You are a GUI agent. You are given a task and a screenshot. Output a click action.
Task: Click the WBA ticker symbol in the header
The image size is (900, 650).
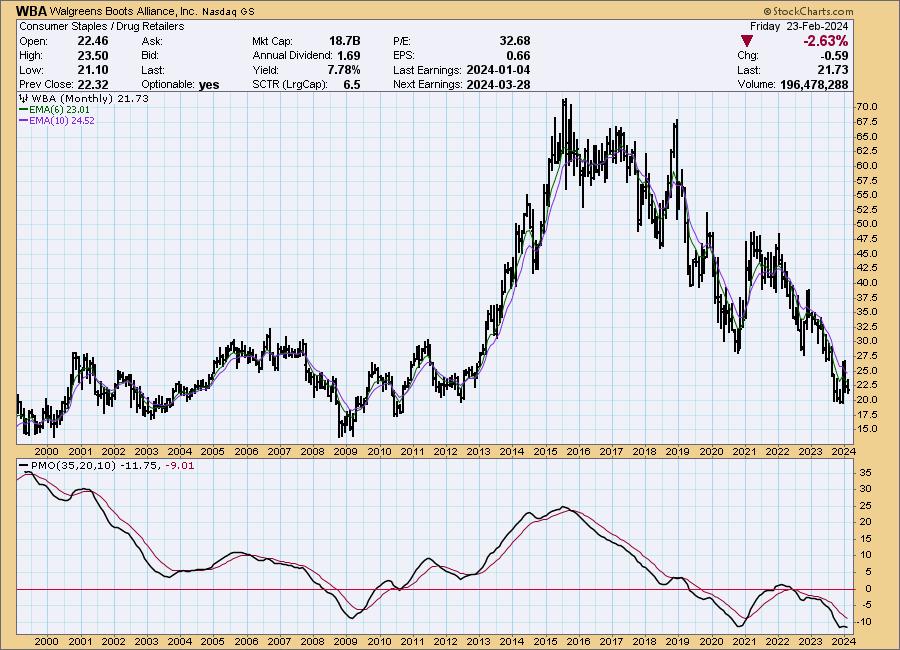[x=32, y=11]
